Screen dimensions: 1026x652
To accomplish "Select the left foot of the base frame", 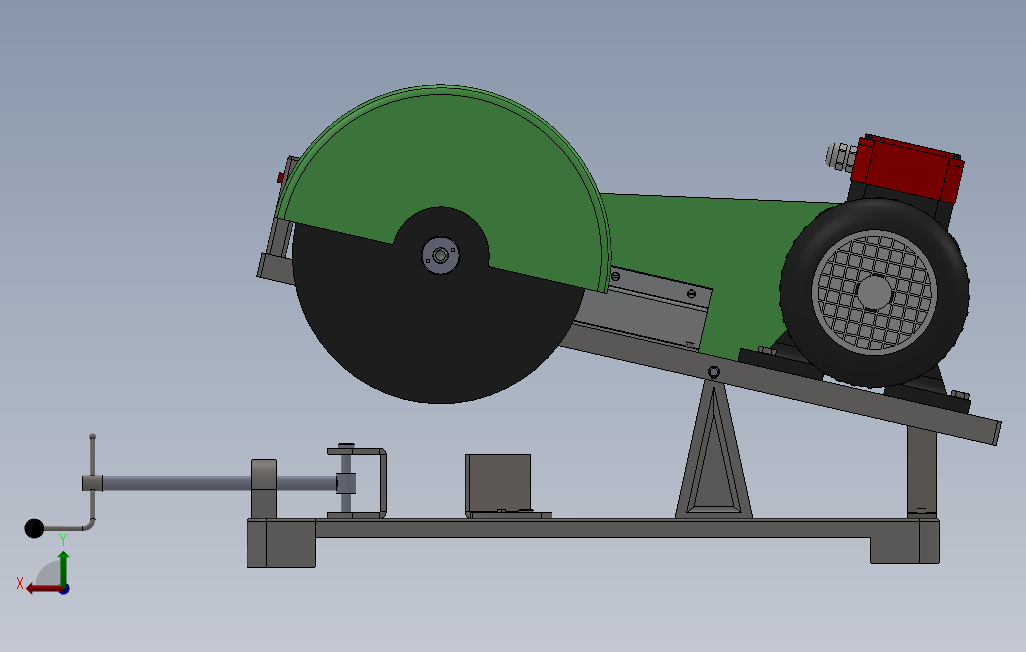I will (281, 543).
